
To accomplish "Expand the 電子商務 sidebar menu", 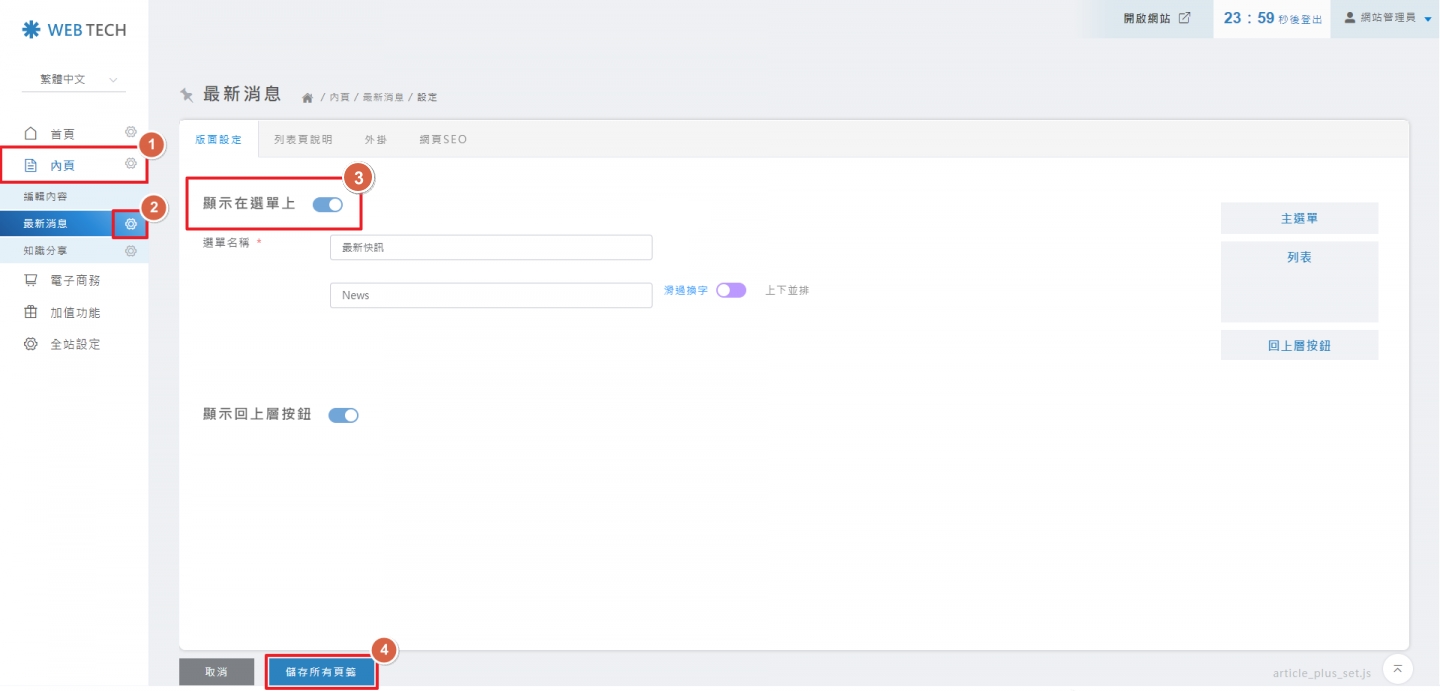I will click(x=75, y=281).
